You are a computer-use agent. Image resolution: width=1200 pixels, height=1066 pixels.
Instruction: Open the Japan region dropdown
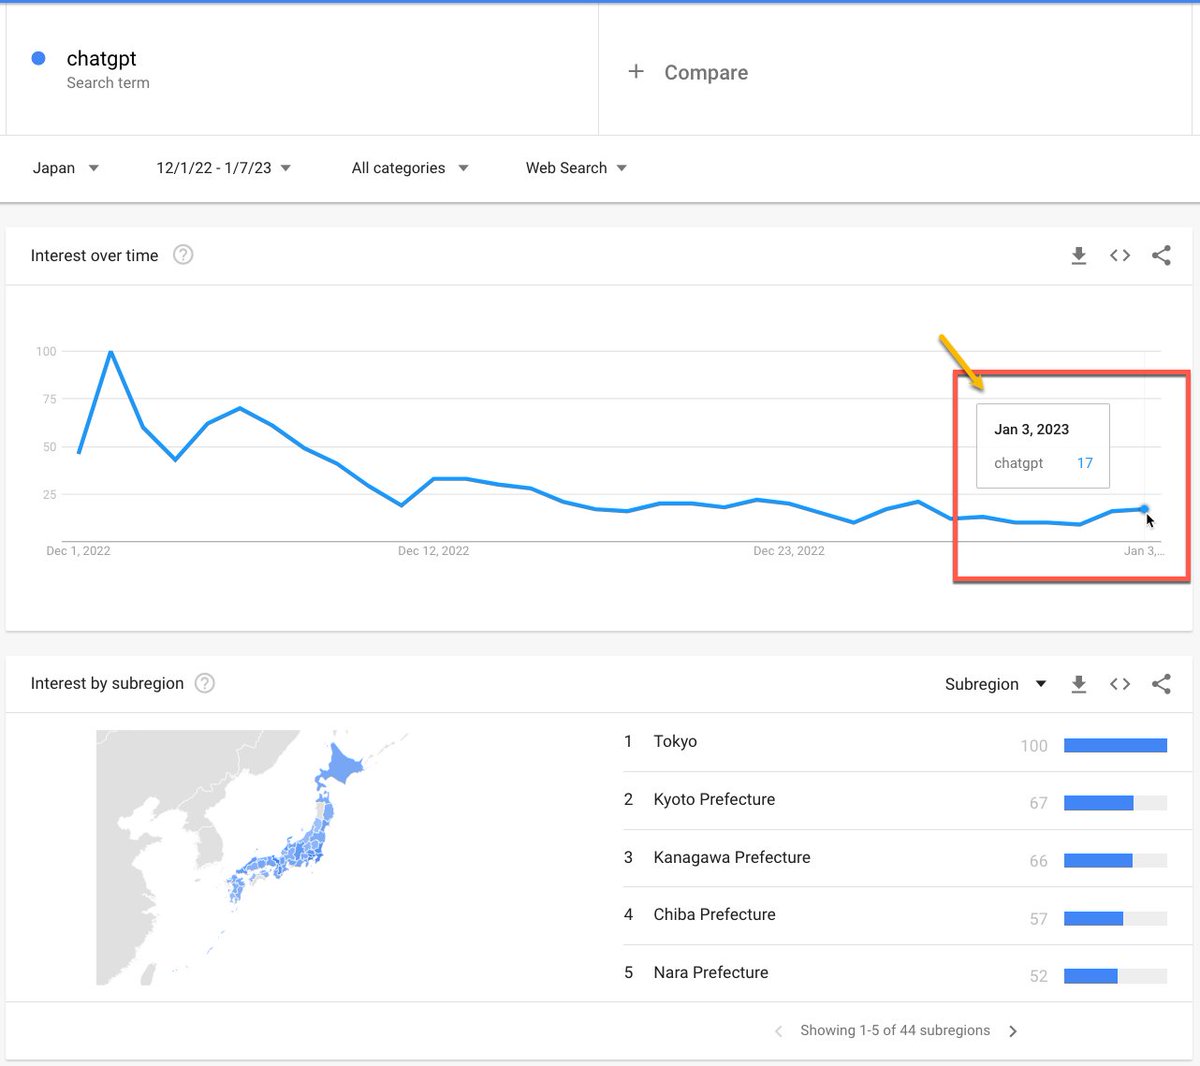tap(66, 168)
